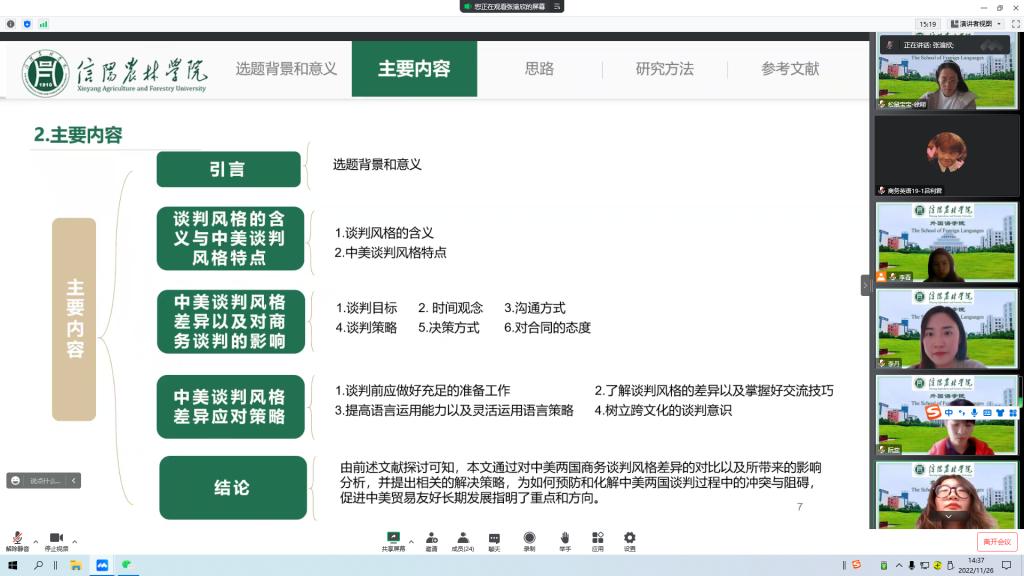Screen dimensions: 1024x576
Task: Check network signal strength icon
Action: tap(42, 23)
